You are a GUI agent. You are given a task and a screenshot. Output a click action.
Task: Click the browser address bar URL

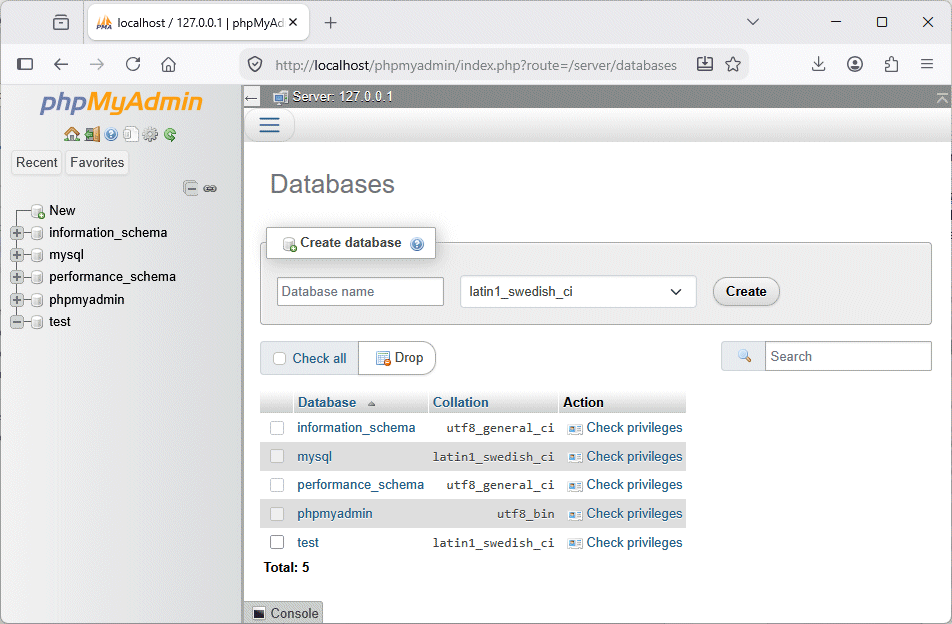click(476, 65)
